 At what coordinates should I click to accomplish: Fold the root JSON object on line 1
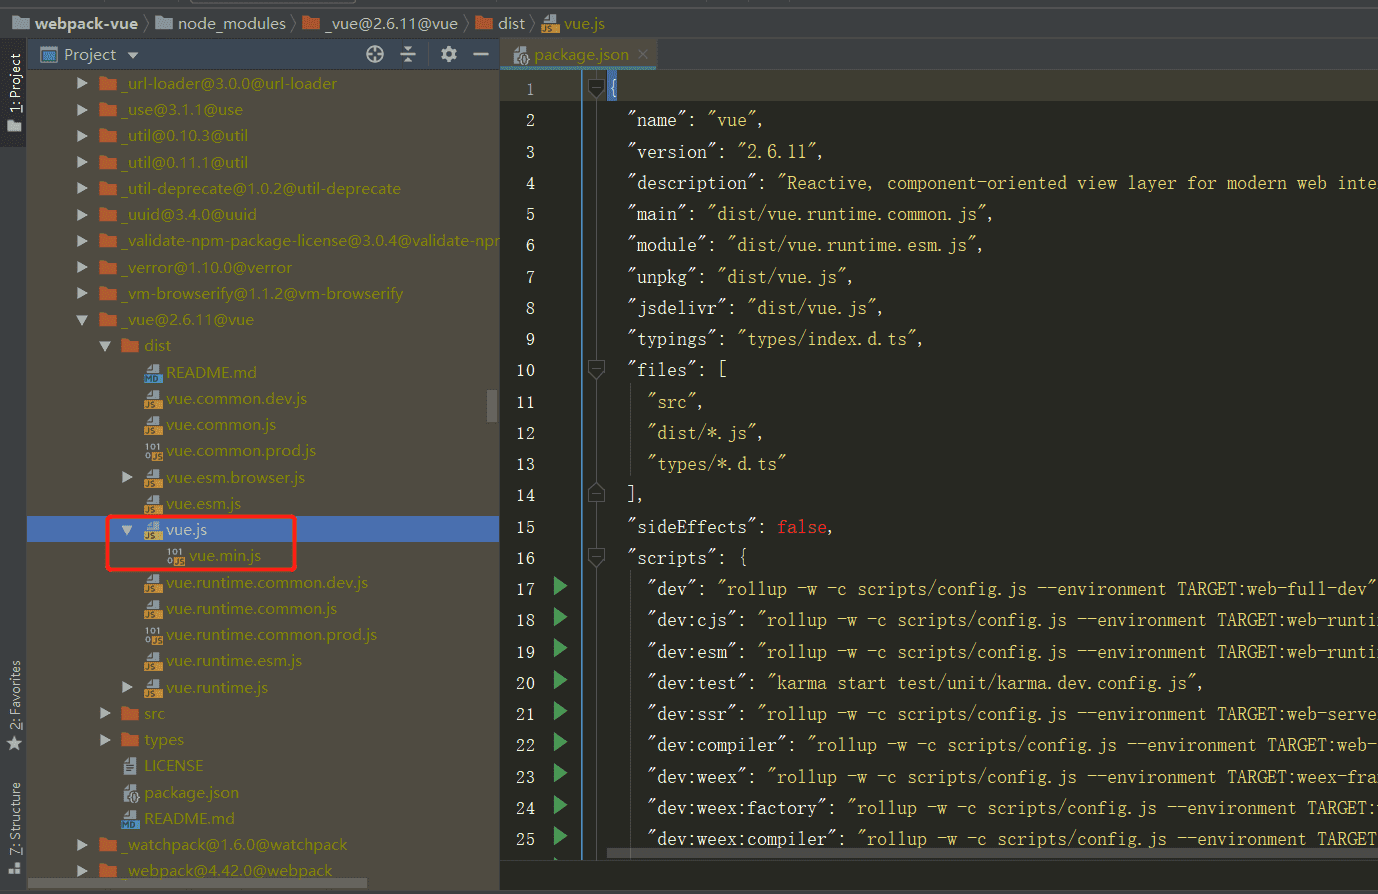coord(596,89)
